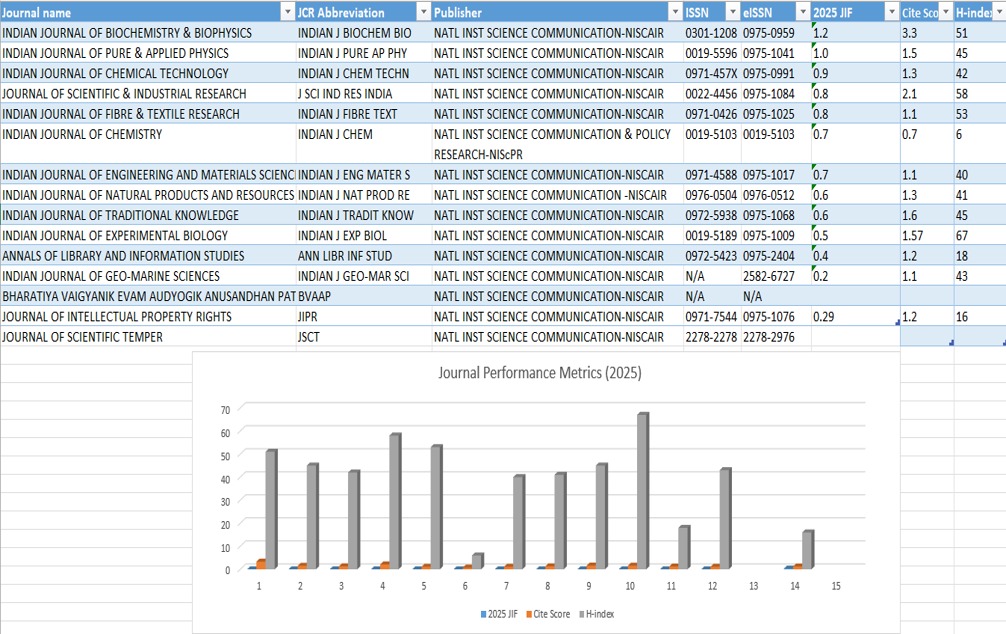Viewport: 1006px width, 634px height.
Task: Select ISSN cell 2278-2278
Action: pos(712,337)
